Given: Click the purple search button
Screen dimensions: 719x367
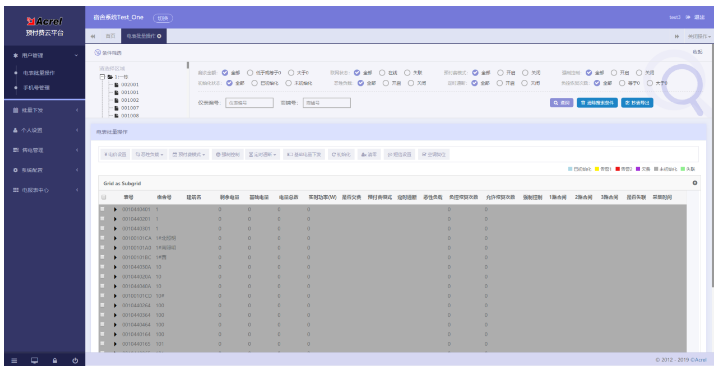Looking at the screenshot, I should coord(561,103).
